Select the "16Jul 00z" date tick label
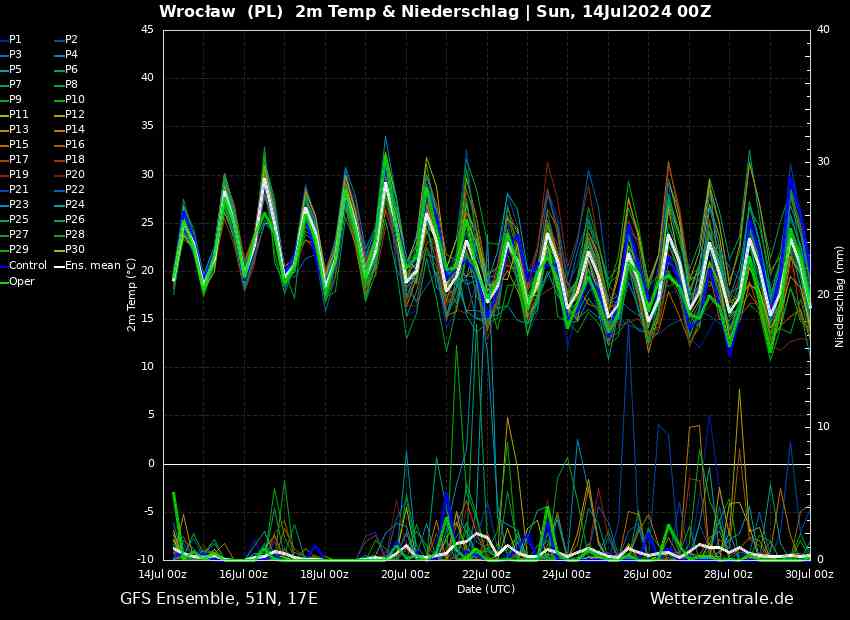Viewport: 850px width, 620px height. [243, 574]
